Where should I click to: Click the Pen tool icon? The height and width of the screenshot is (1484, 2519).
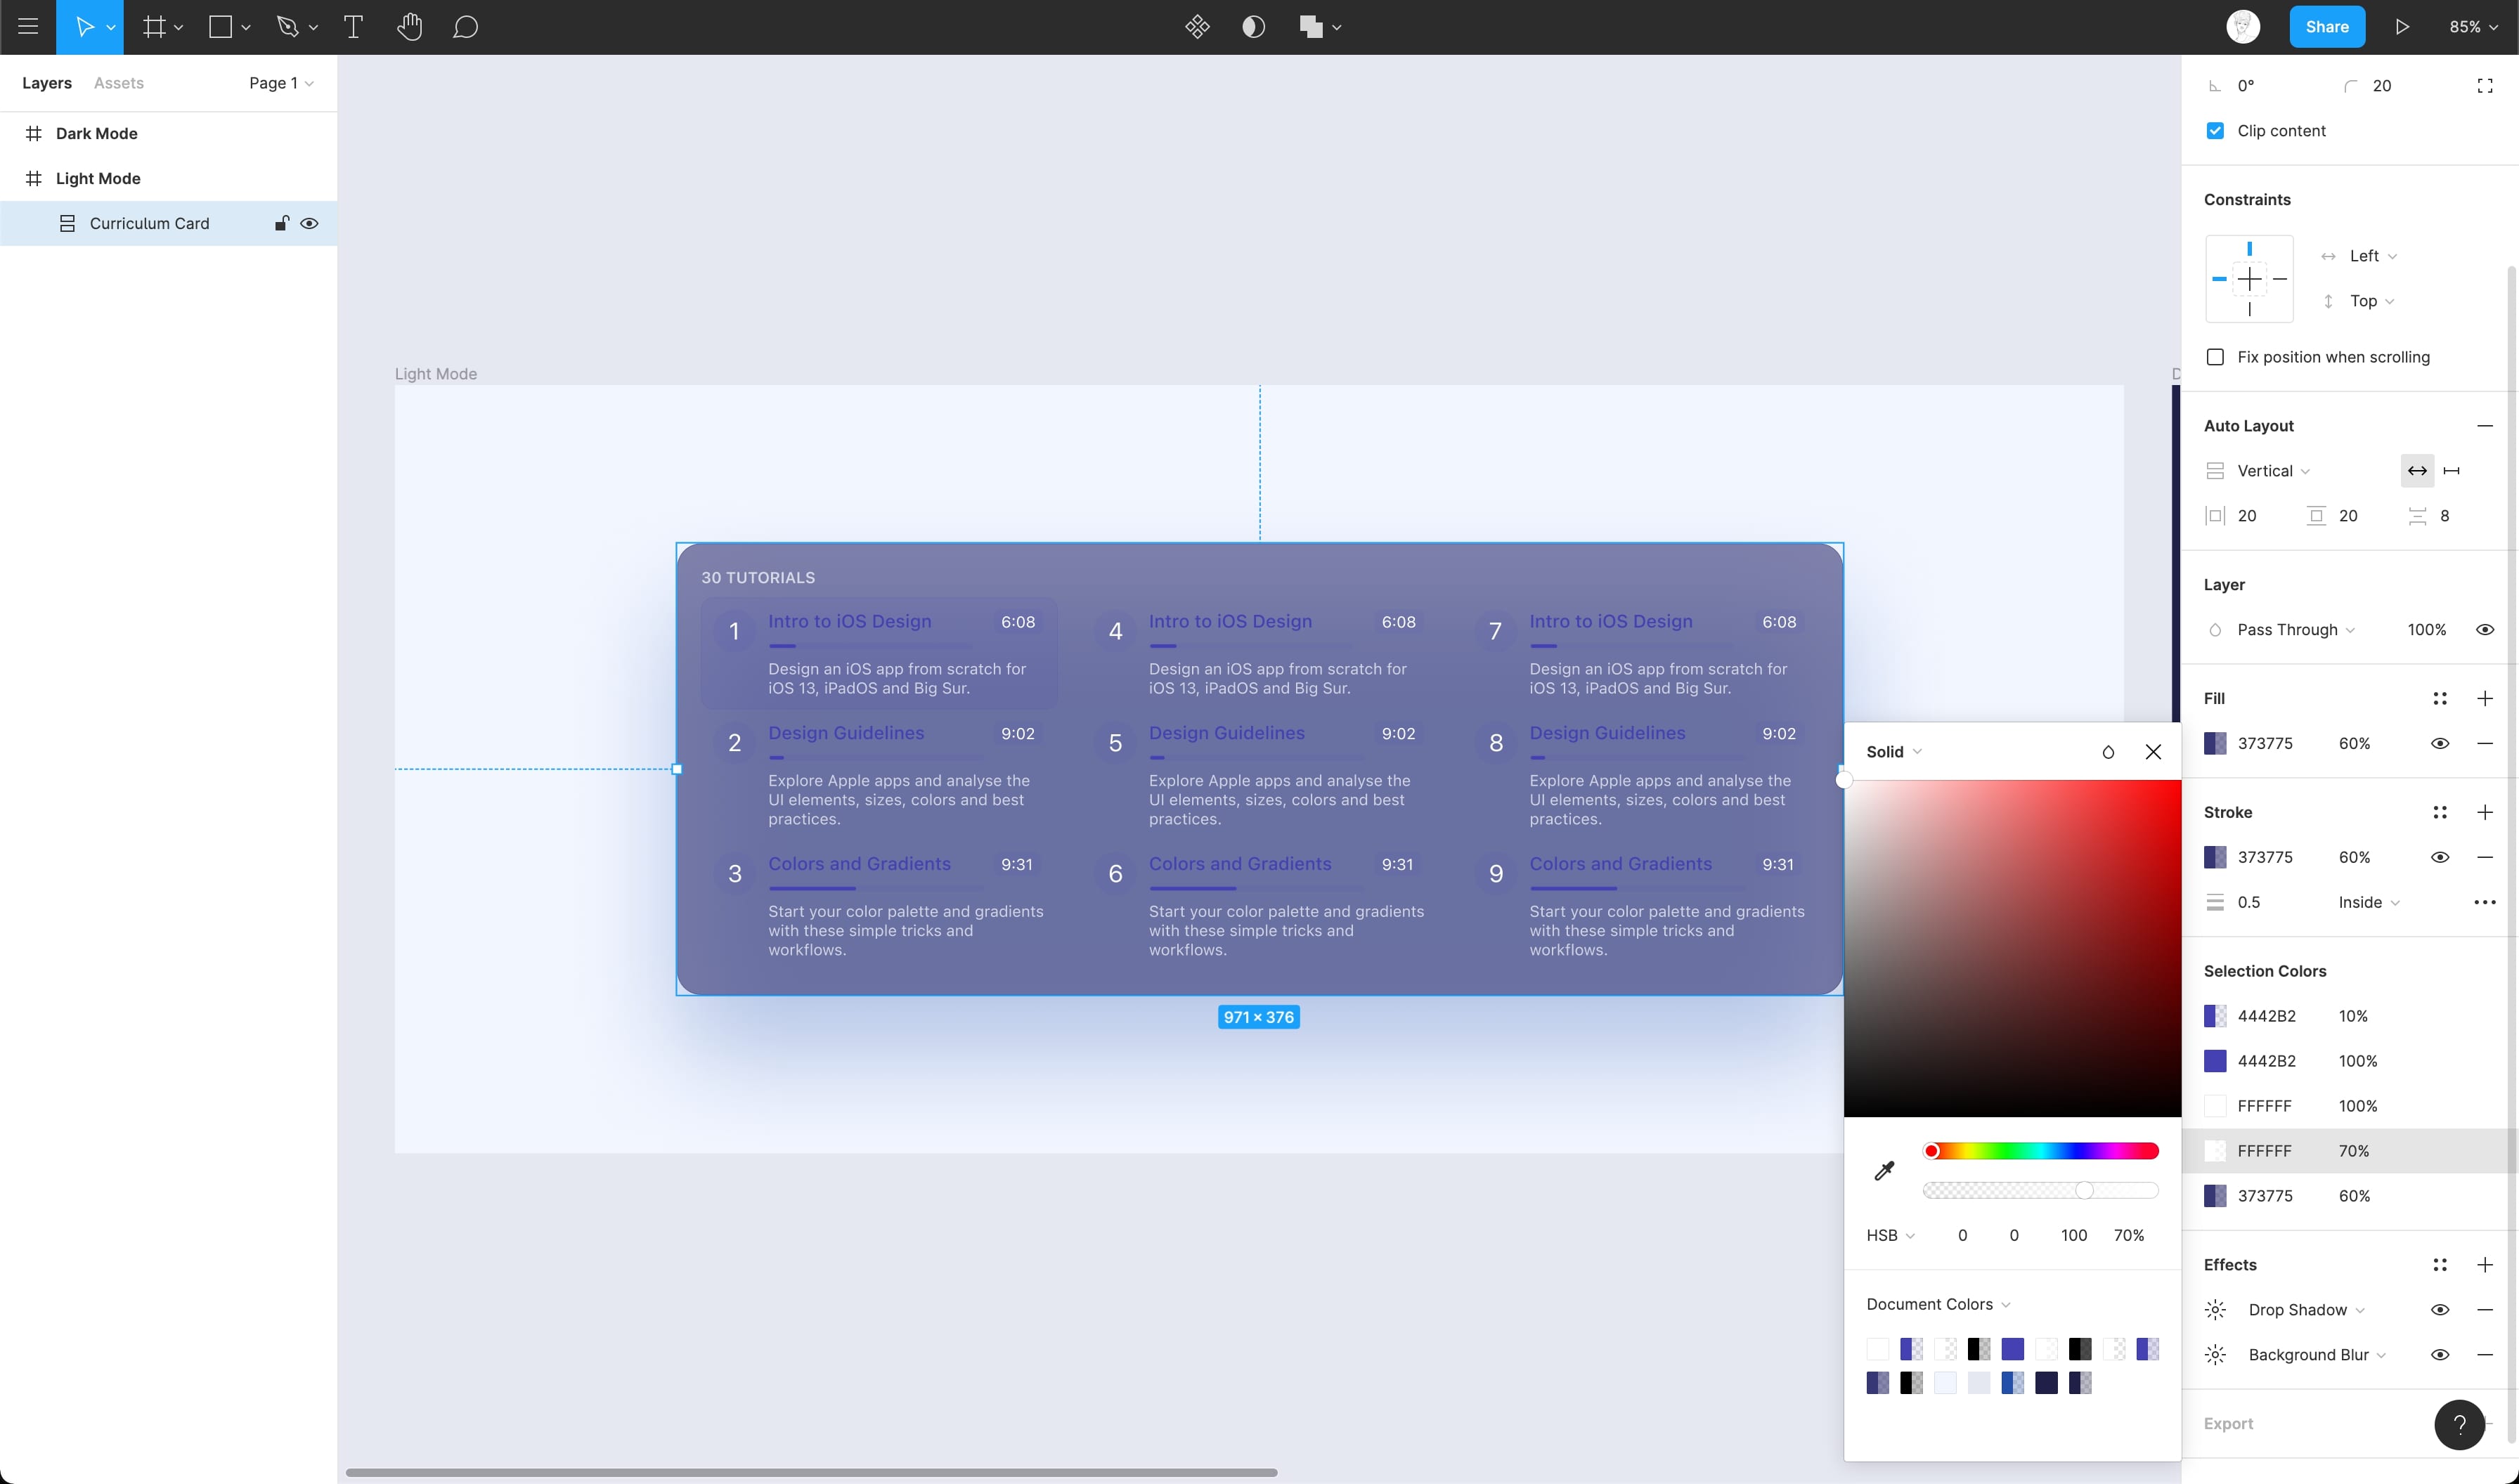coord(288,27)
